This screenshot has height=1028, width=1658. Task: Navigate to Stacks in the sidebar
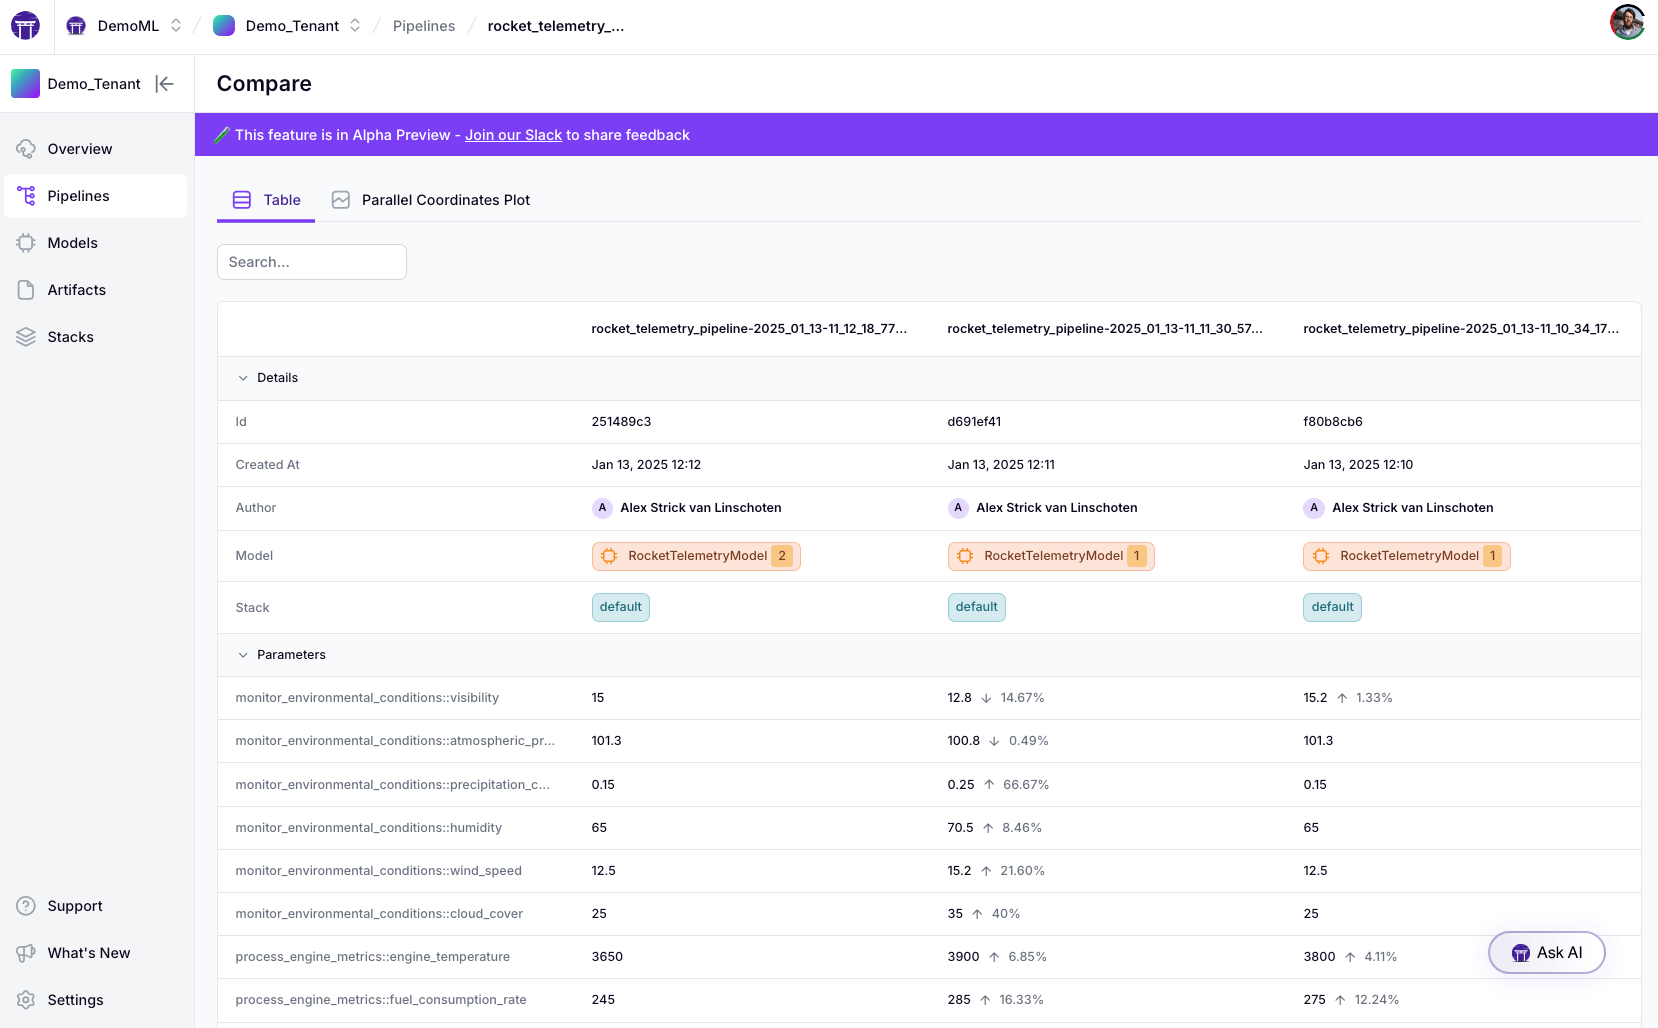pyautogui.click(x=70, y=337)
